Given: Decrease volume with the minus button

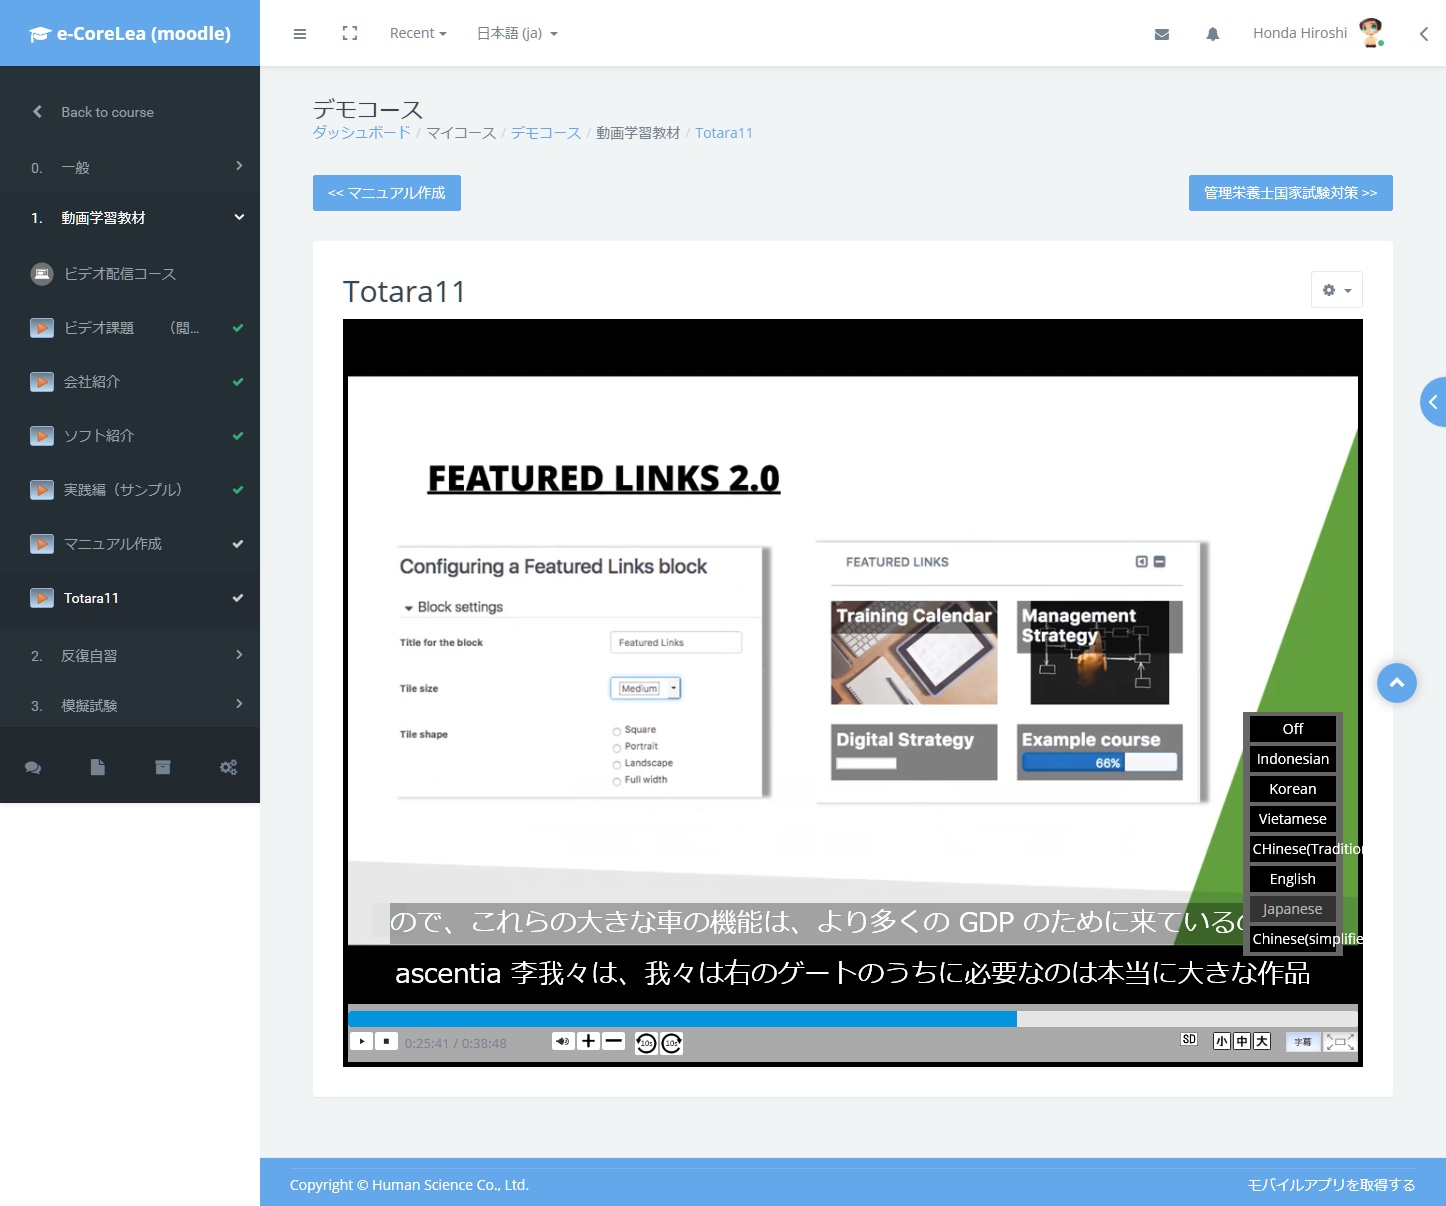Looking at the screenshot, I should 614,1041.
